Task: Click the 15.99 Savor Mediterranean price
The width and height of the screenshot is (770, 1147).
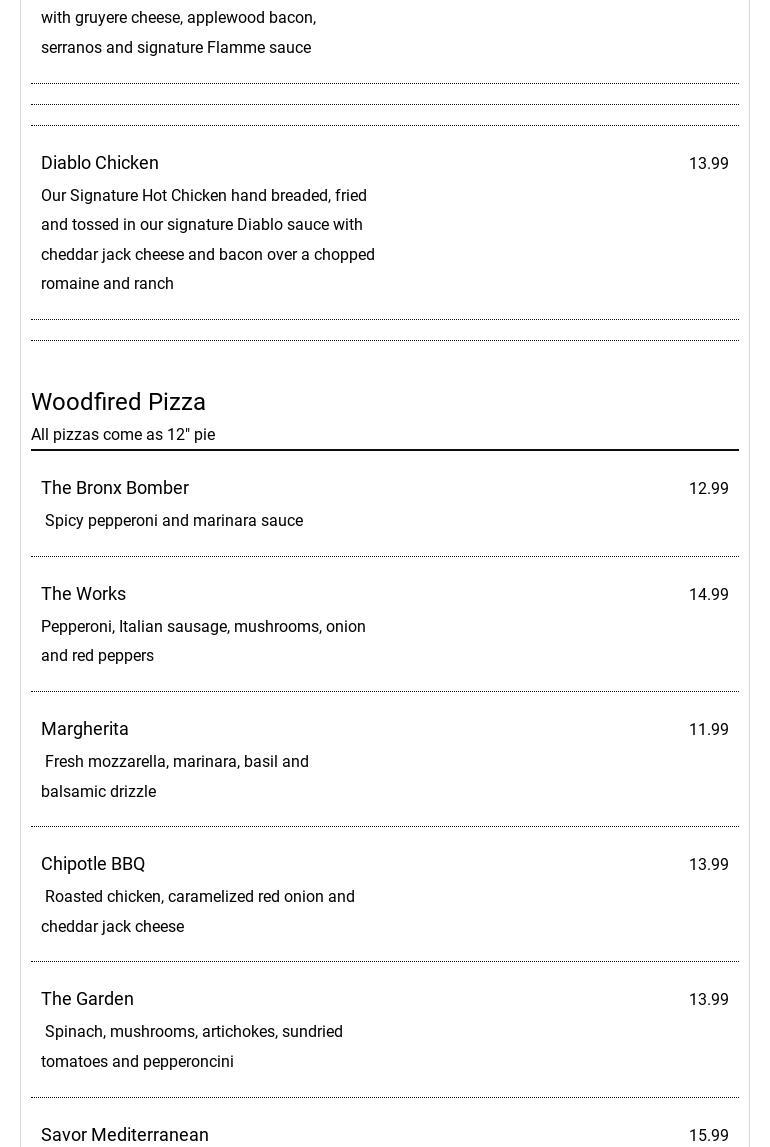Action: [x=708, y=1136]
